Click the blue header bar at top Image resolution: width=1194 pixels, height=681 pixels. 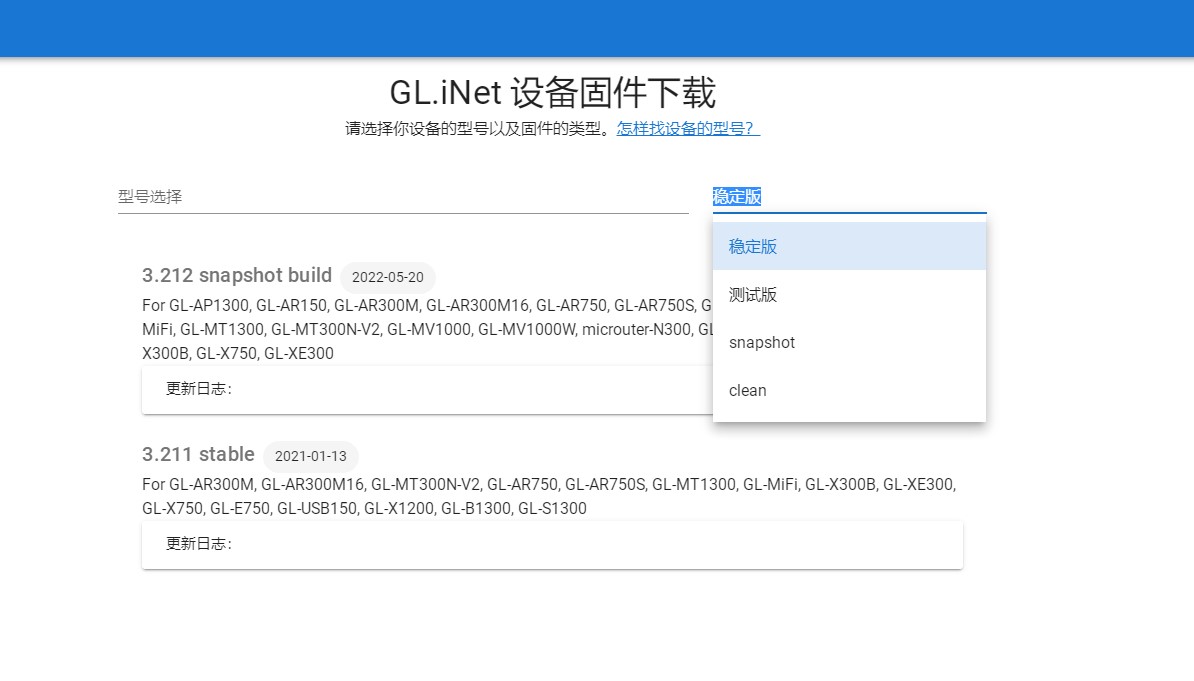(x=597, y=28)
